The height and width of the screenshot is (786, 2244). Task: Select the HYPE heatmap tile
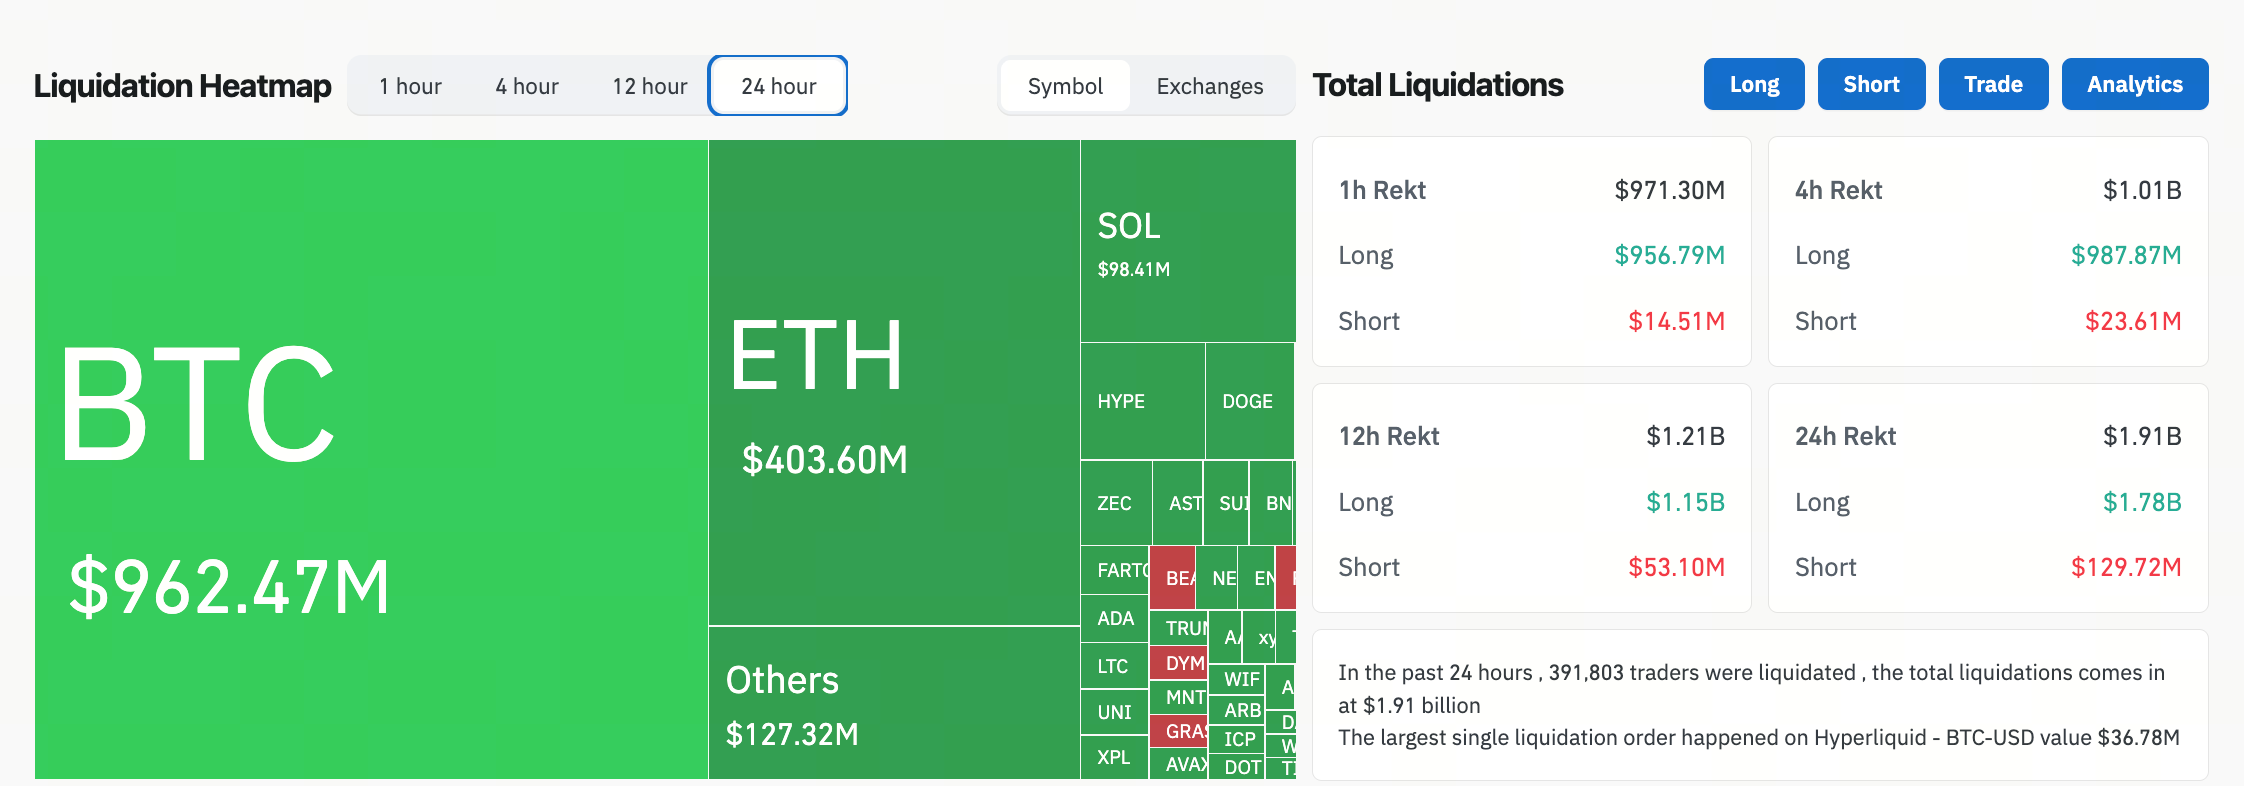coord(1143,401)
